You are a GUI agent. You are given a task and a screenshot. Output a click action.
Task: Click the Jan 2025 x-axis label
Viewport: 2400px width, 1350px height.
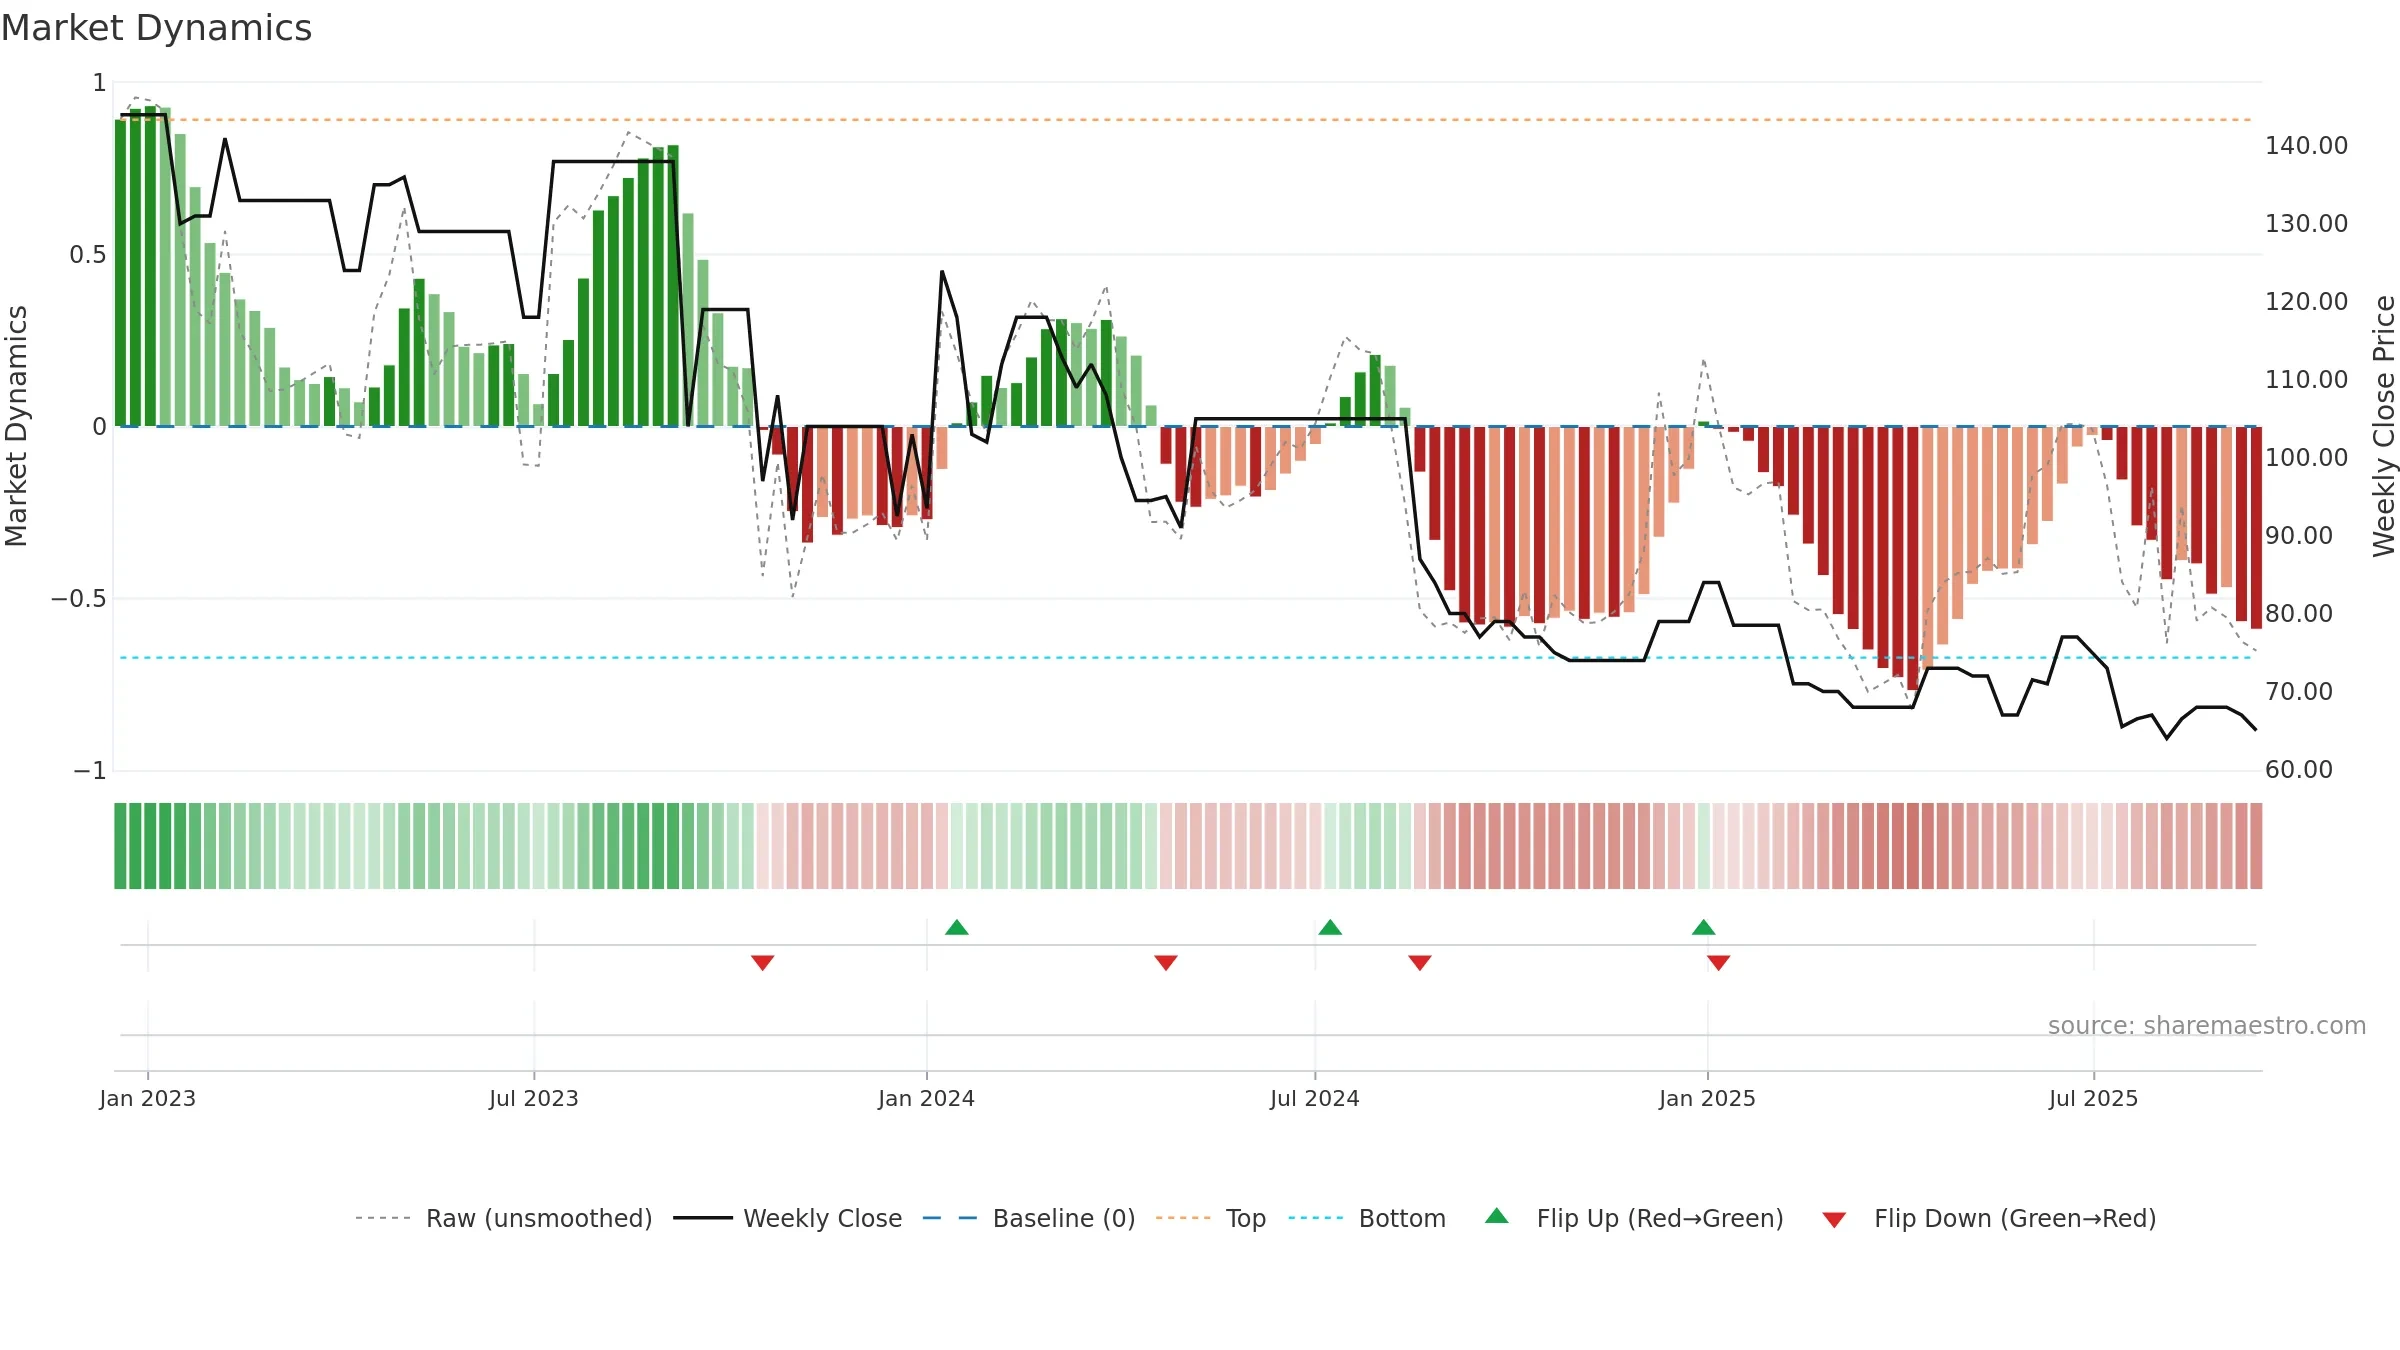coord(1708,1098)
